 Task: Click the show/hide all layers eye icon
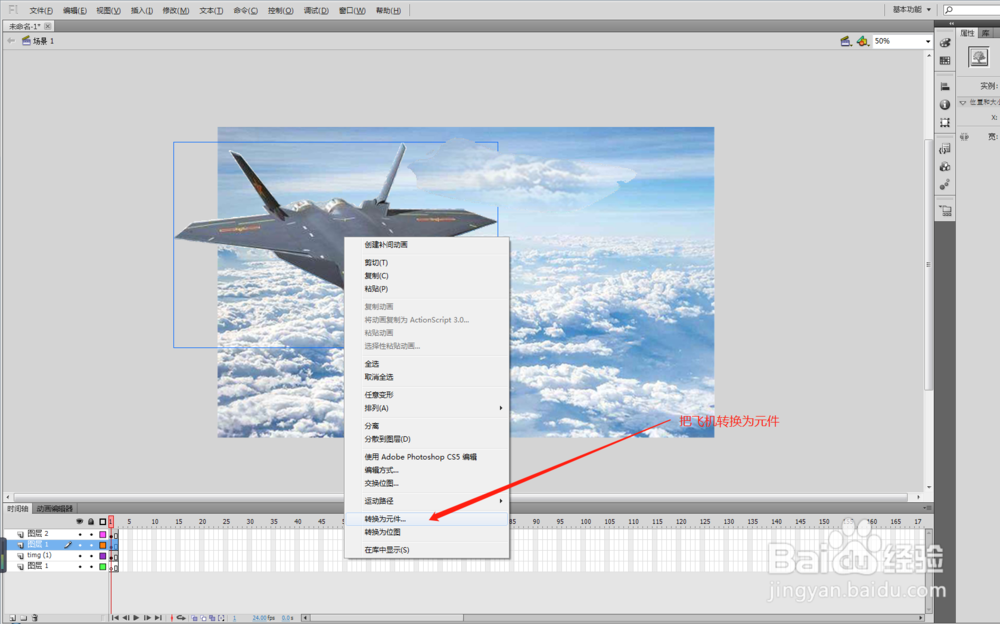click(x=80, y=522)
